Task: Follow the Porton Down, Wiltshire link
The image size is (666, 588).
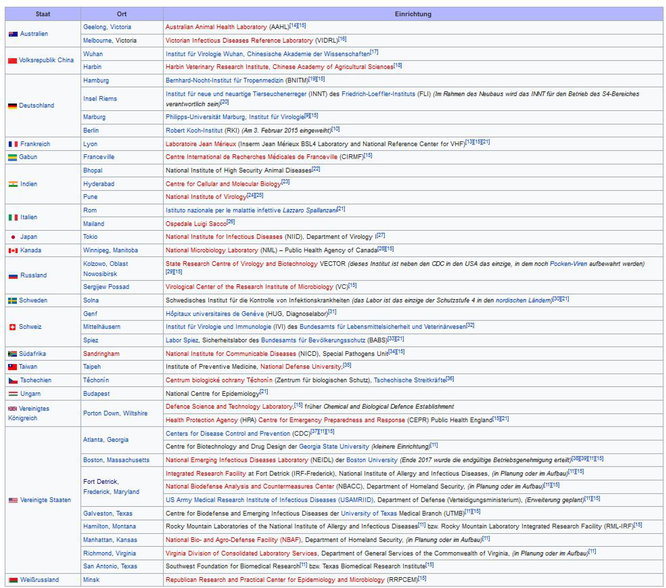Action: coord(116,414)
